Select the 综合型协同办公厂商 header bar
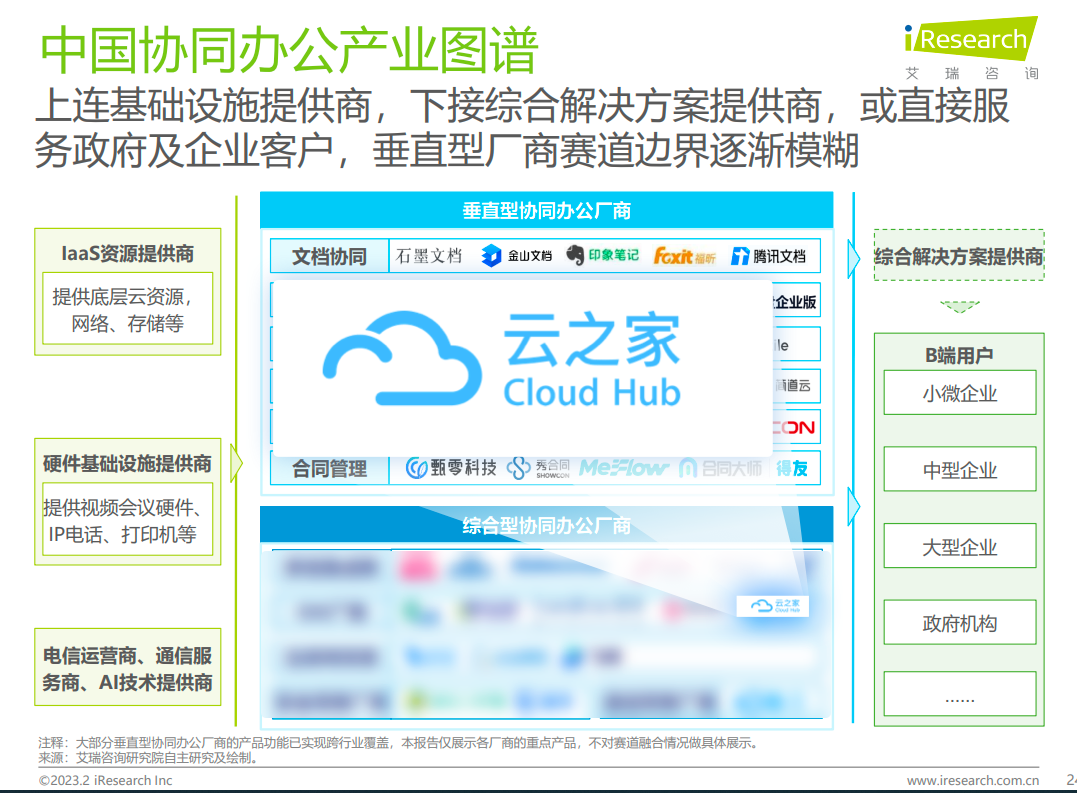The width and height of the screenshot is (1077, 793). [x=547, y=525]
